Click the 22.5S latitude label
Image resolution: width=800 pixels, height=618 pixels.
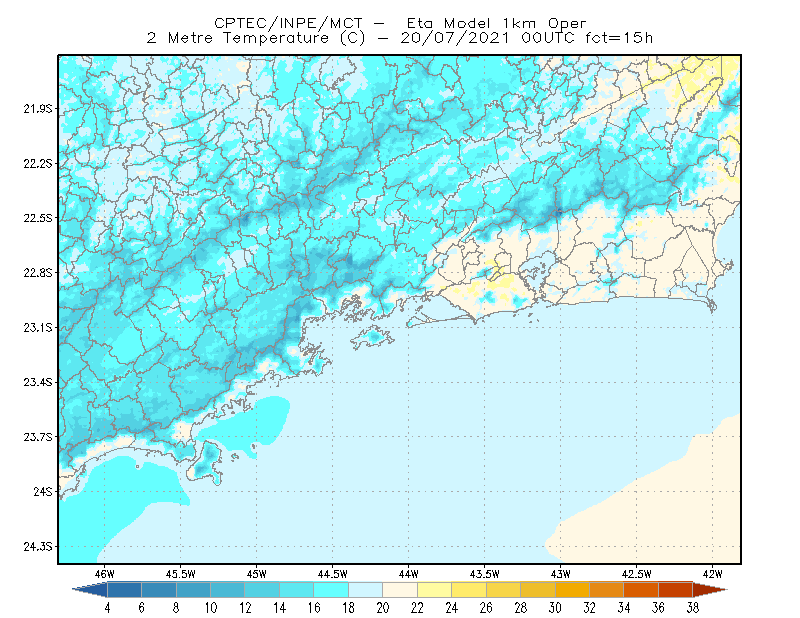(x=38, y=218)
